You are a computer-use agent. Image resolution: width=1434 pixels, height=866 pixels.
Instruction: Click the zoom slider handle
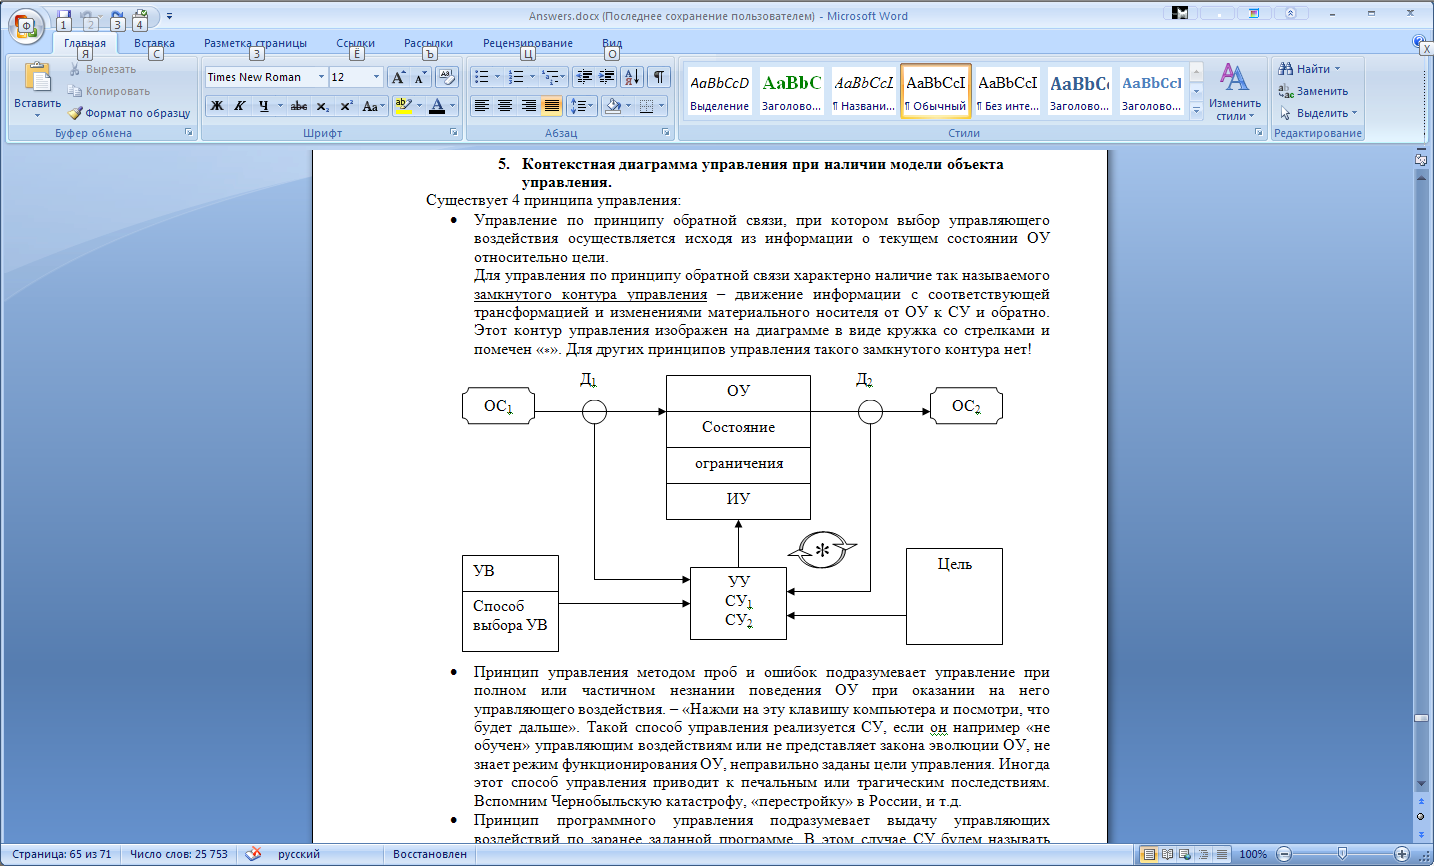click(x=1342, y=854)
